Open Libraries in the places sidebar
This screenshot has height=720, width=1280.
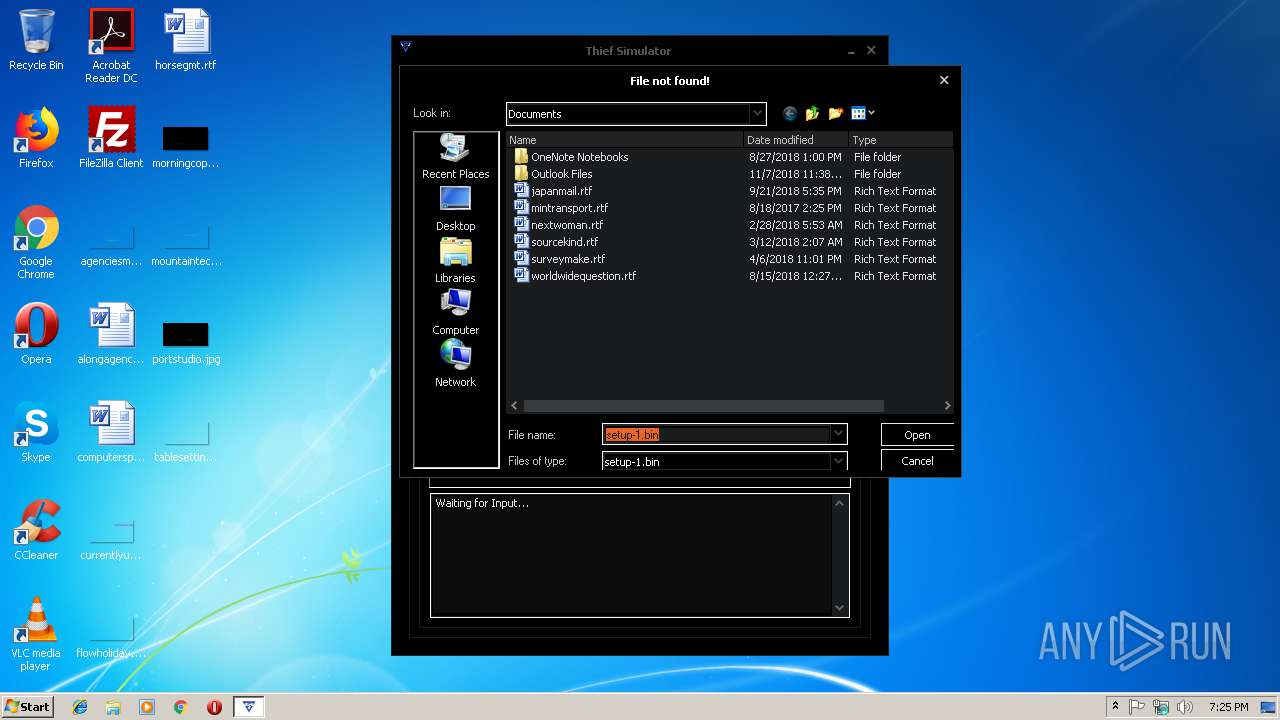455,261
